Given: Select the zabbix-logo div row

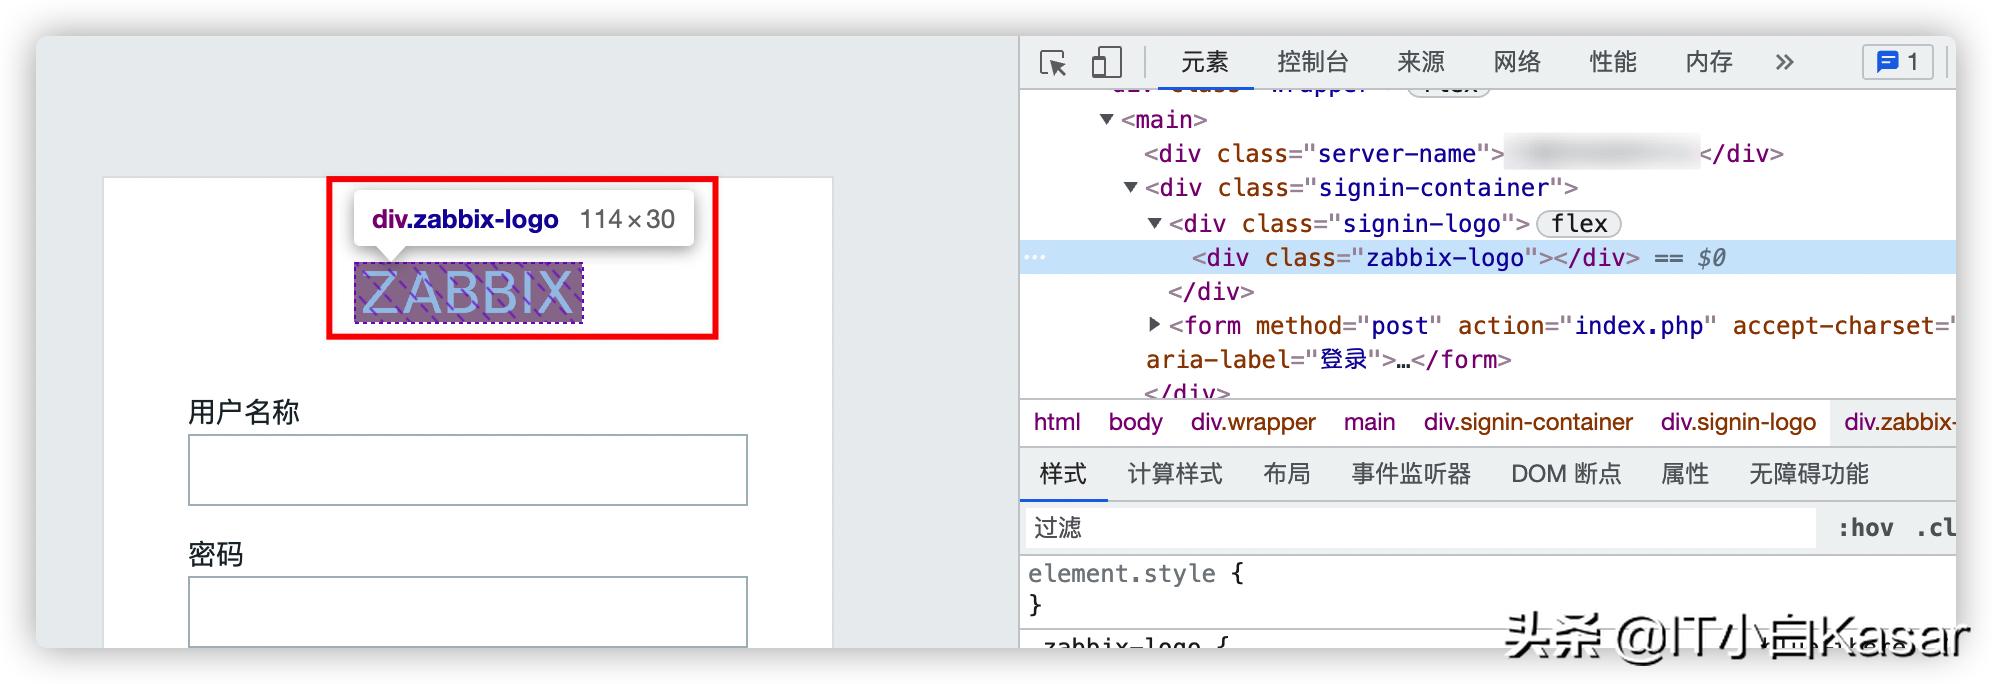Looking at the screenshot, I should tap(1488, 258).
